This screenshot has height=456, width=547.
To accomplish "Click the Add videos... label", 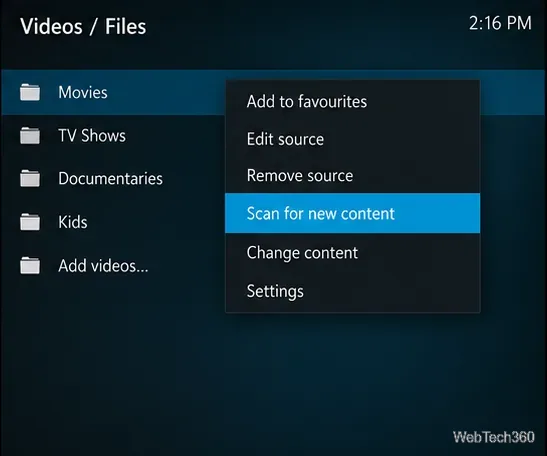I will [x=103, y=266].
